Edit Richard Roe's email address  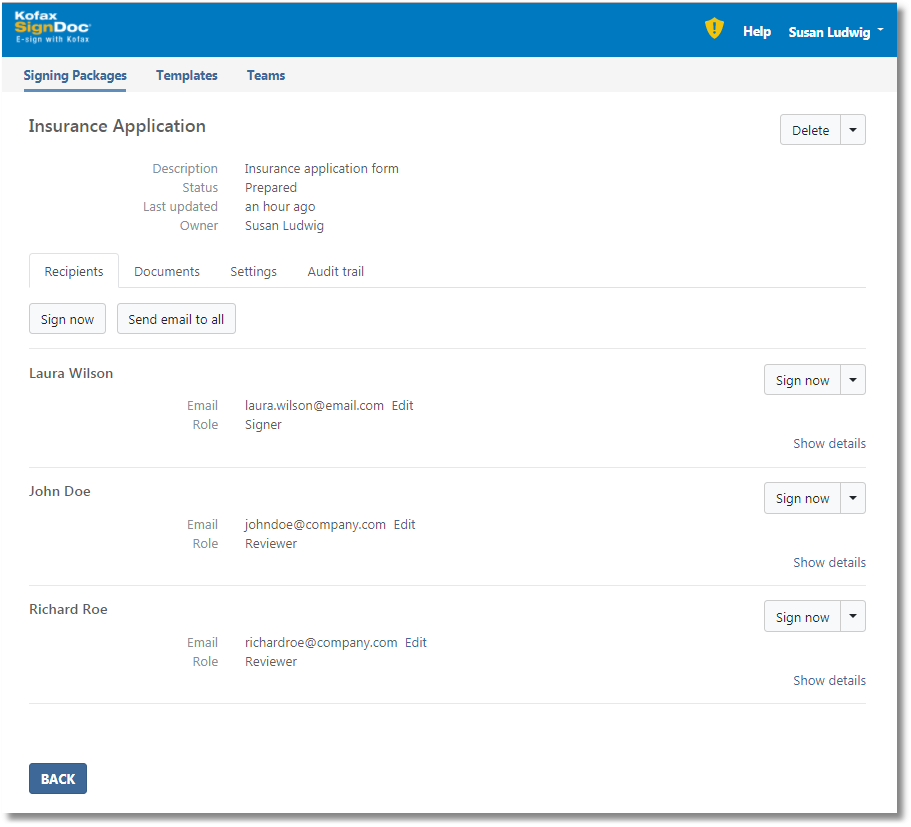[x=416, y=643]
